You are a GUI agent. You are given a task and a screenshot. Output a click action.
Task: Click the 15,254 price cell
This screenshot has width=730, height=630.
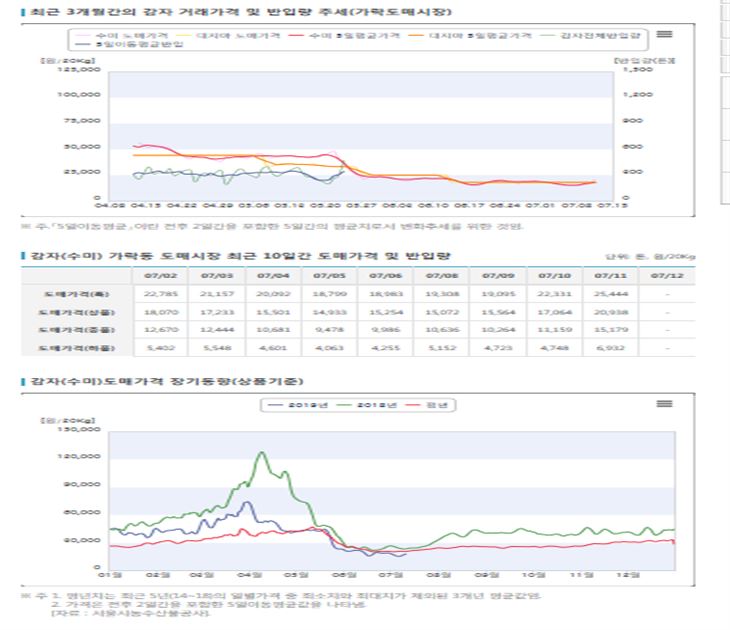click(x=385, y=312)
